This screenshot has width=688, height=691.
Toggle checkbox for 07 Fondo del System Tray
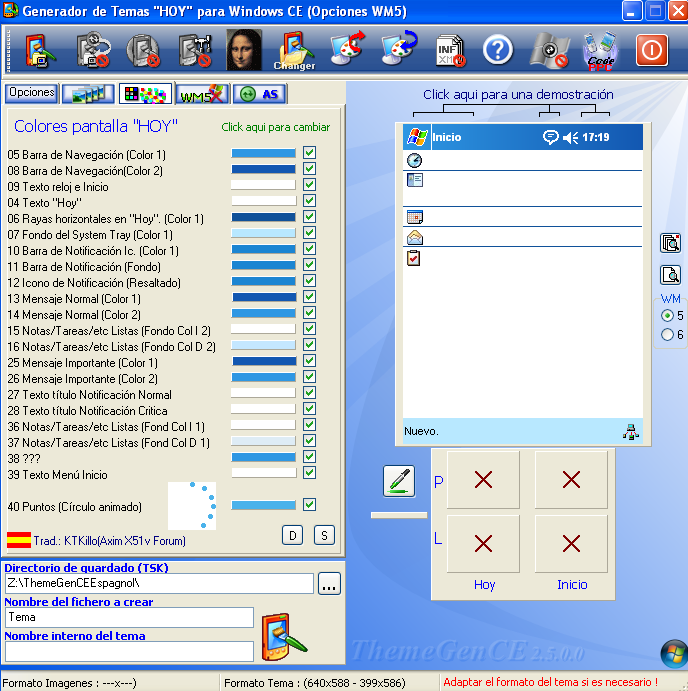pyautogui.click(x=309, y=233)
